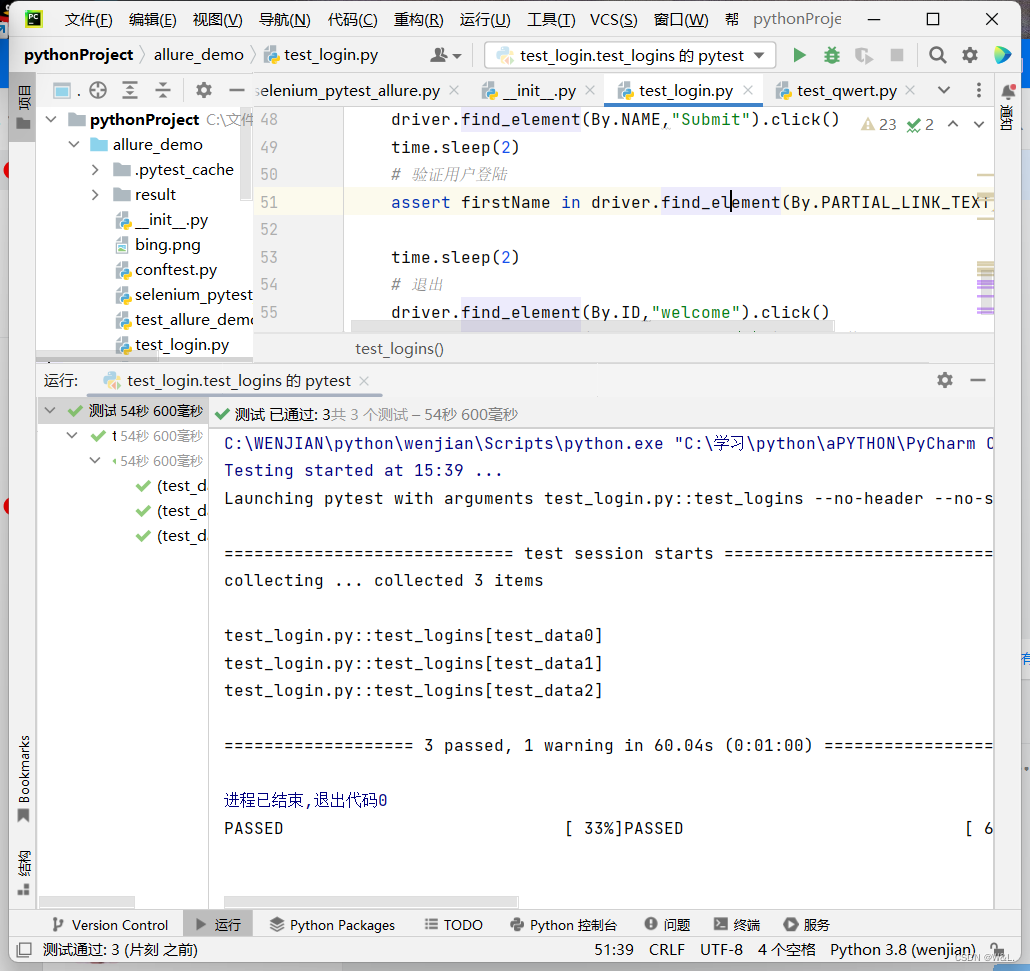Image resolution: width=1030 pixels, height=971 pixels.
Task: Open the 终端 terminal tool window
Action: 737,925
